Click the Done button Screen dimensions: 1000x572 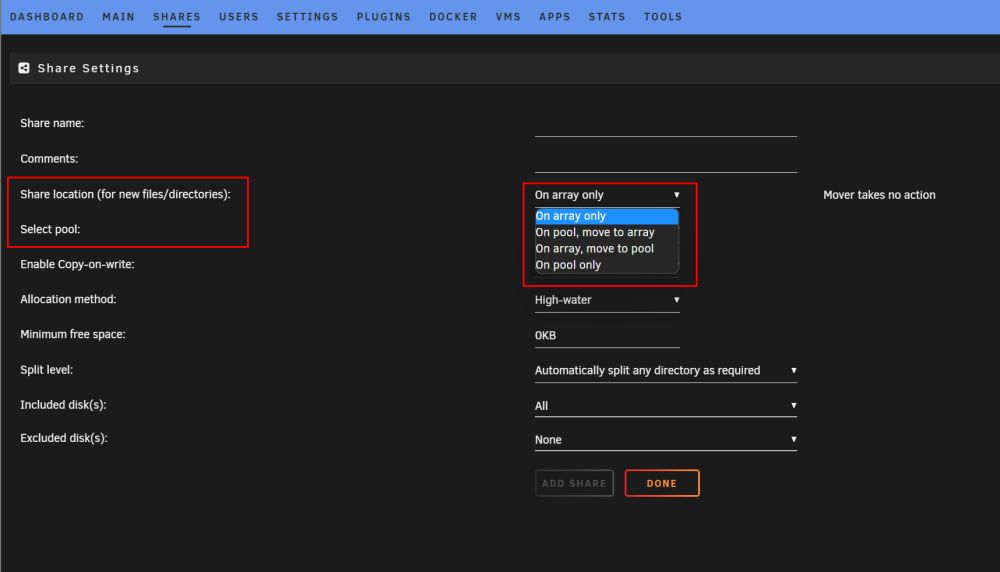662,483
